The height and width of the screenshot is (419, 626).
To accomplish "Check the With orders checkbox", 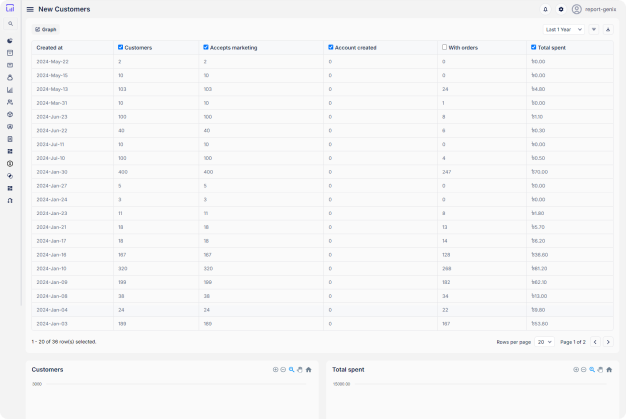I will 444,47.
